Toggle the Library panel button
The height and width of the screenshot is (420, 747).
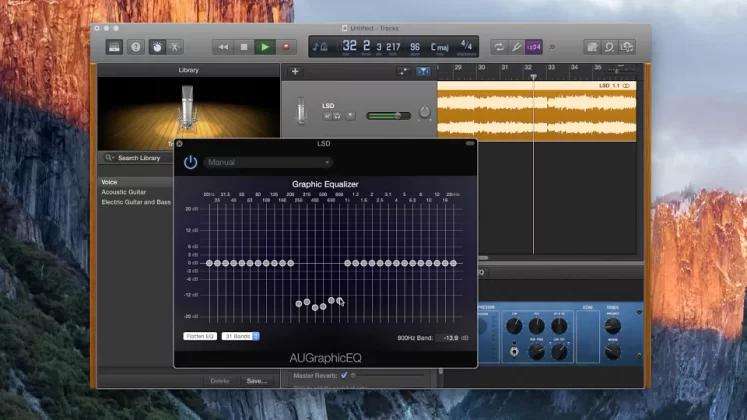(114, 47)
